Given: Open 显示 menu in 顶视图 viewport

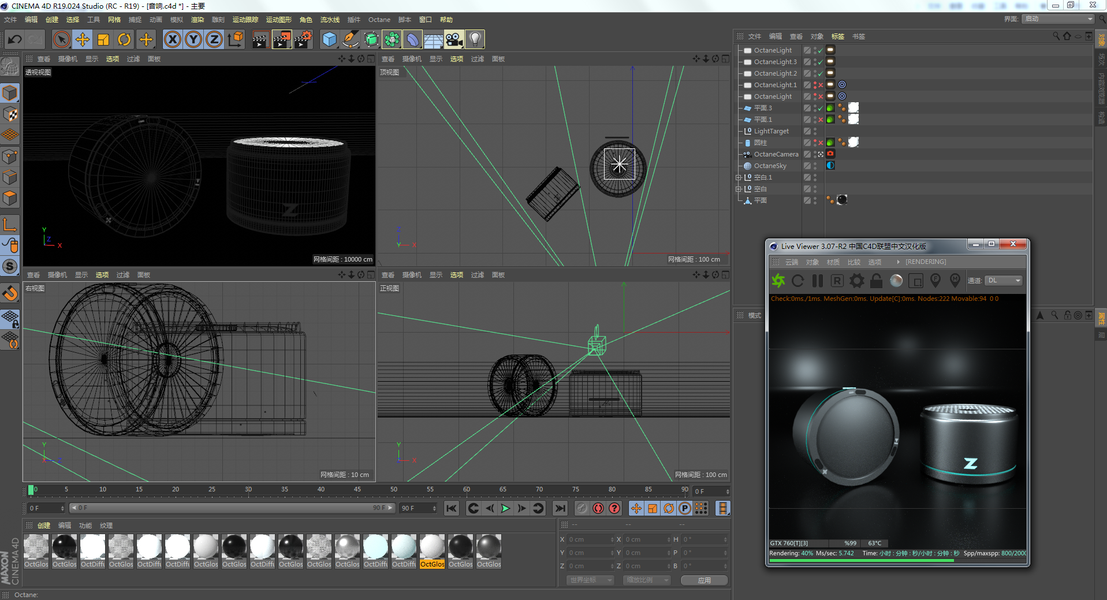Looking at the screenshot, I should pyautogui.click(x=436, y=59).
